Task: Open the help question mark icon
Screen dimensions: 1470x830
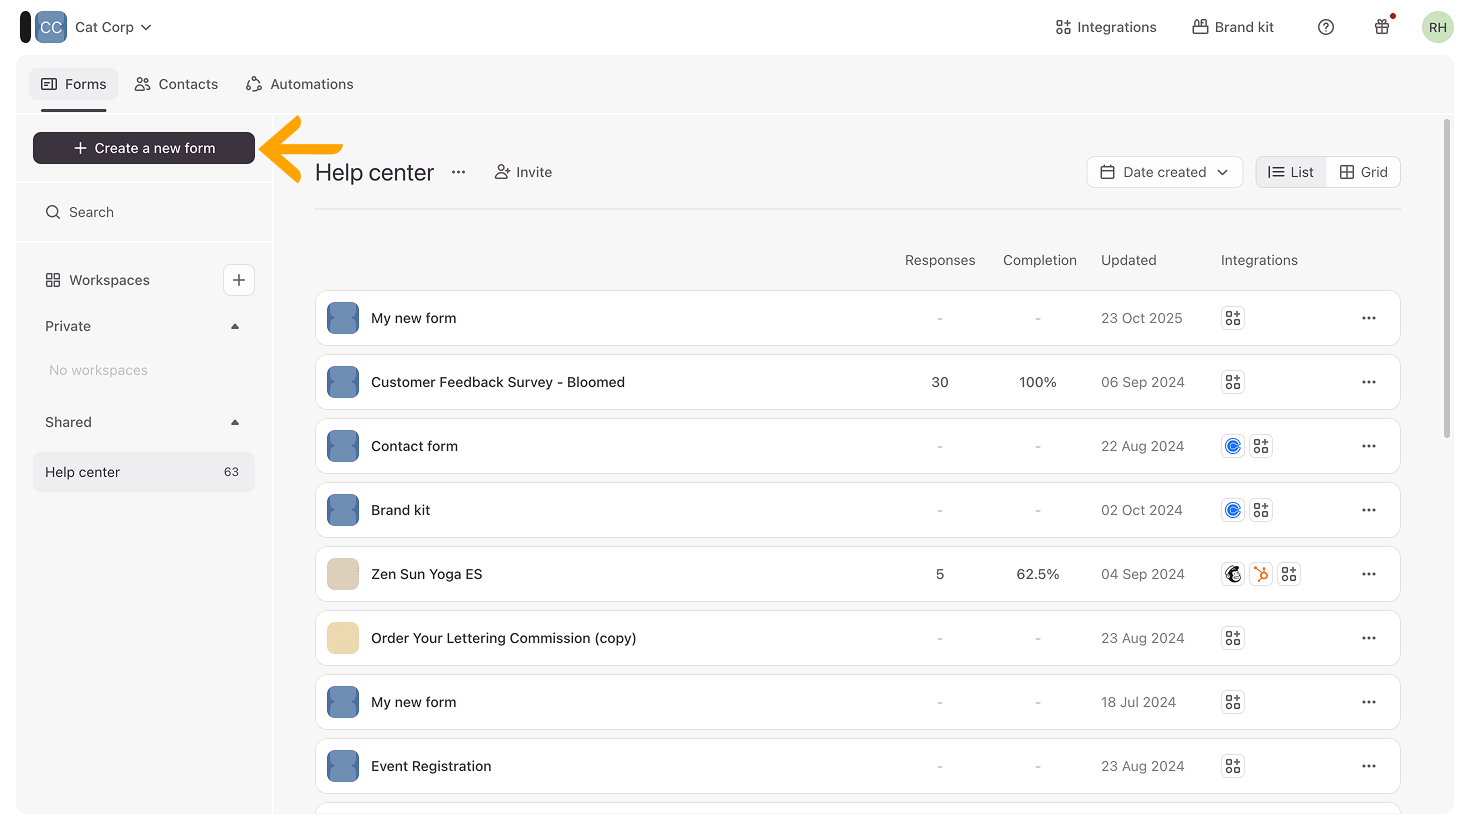Action: point(1326,27)
